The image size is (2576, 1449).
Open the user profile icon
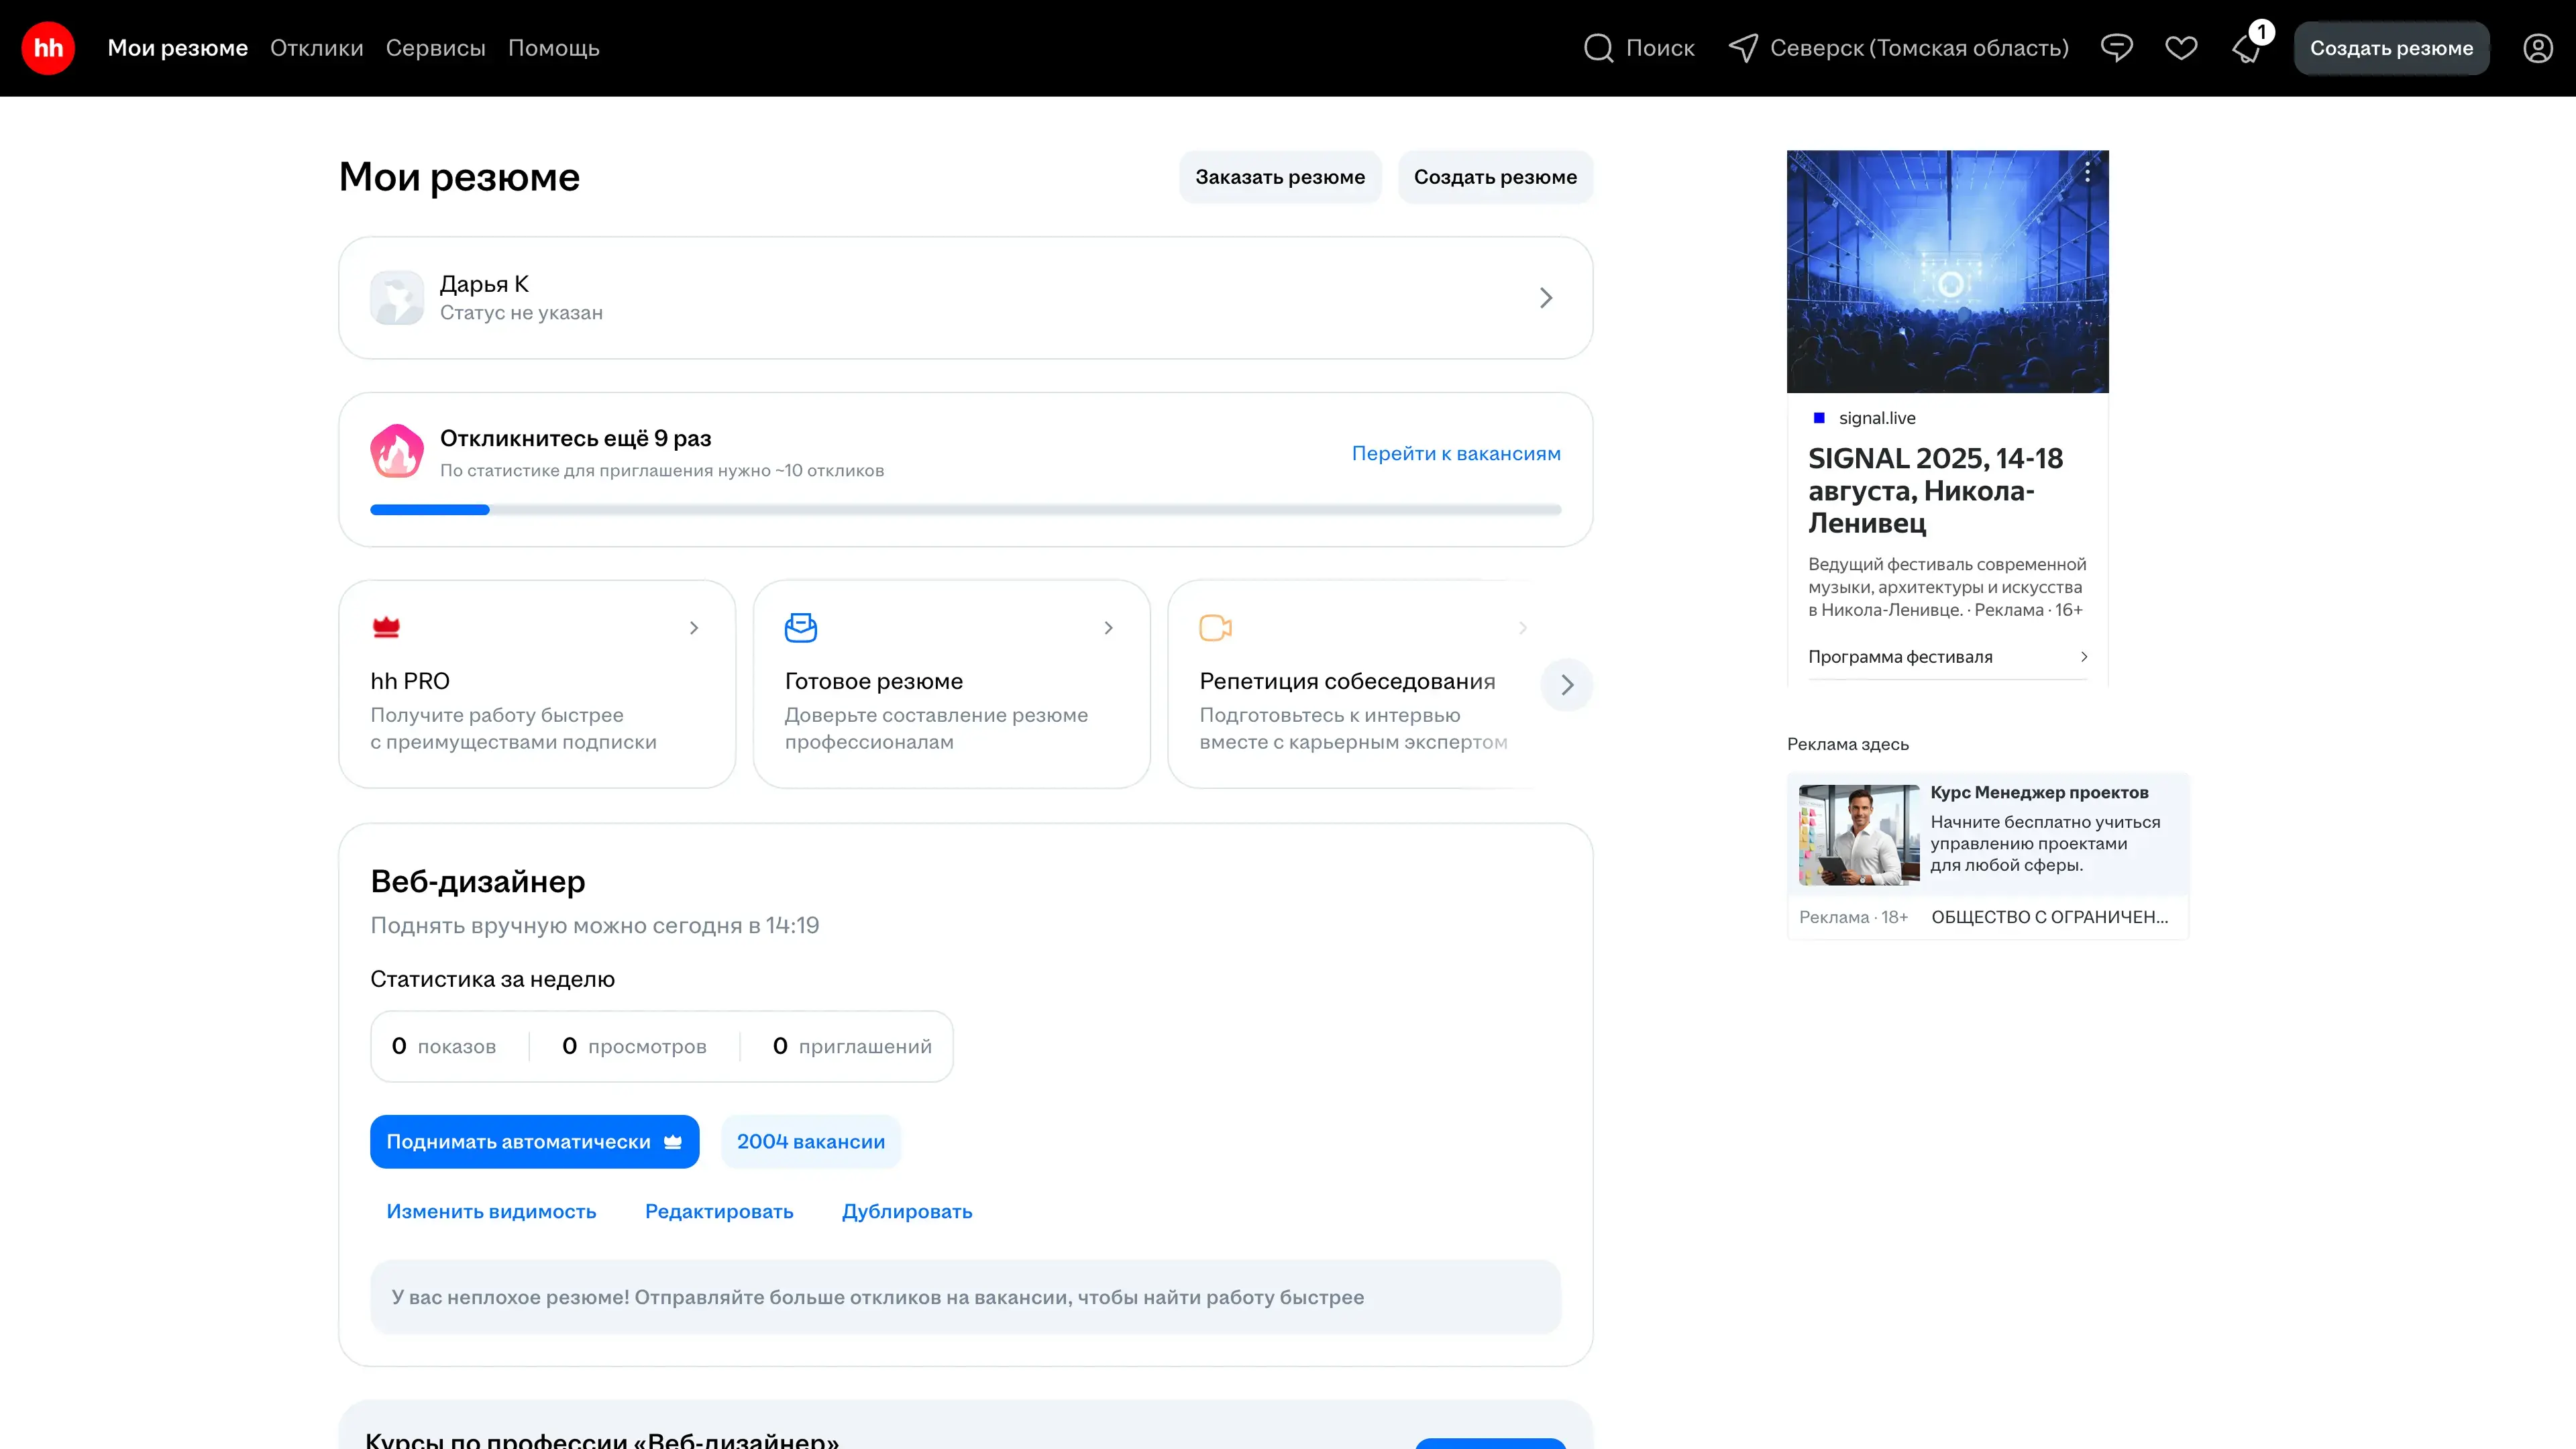pyautogui.click(x=2537, y=48)
